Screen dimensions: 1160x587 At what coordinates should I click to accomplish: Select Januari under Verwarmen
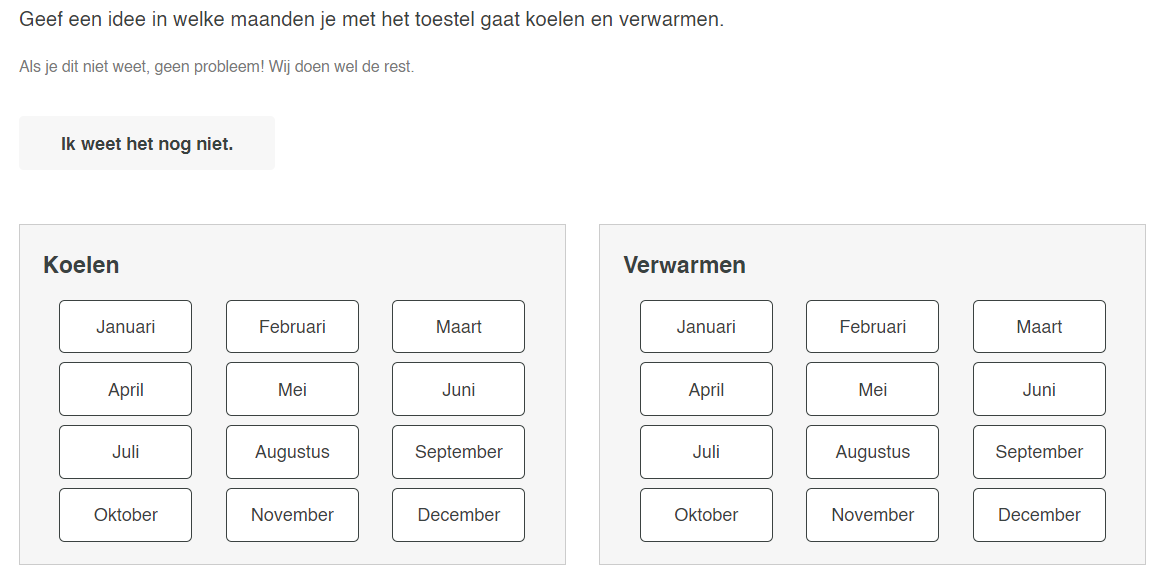[706, 327]
